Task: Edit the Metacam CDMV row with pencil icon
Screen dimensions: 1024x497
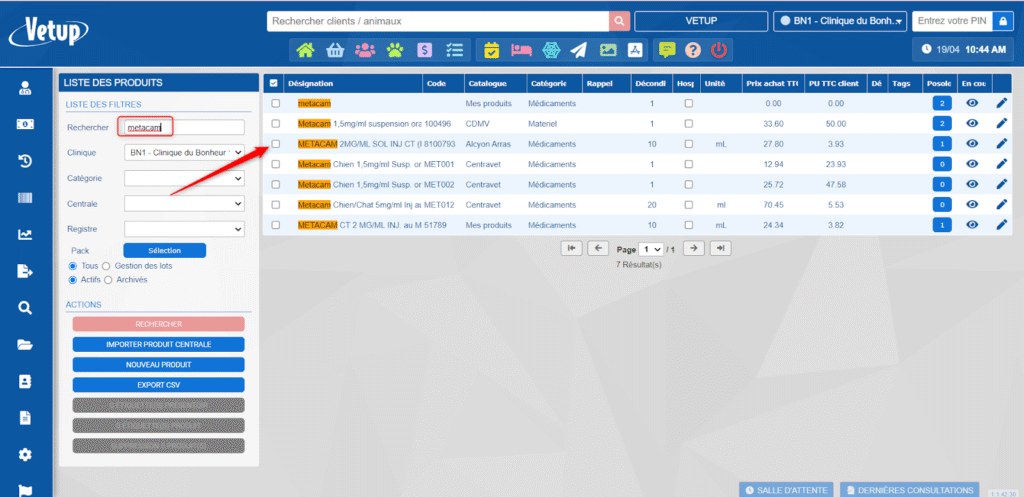Action: tap(1002, 123)
